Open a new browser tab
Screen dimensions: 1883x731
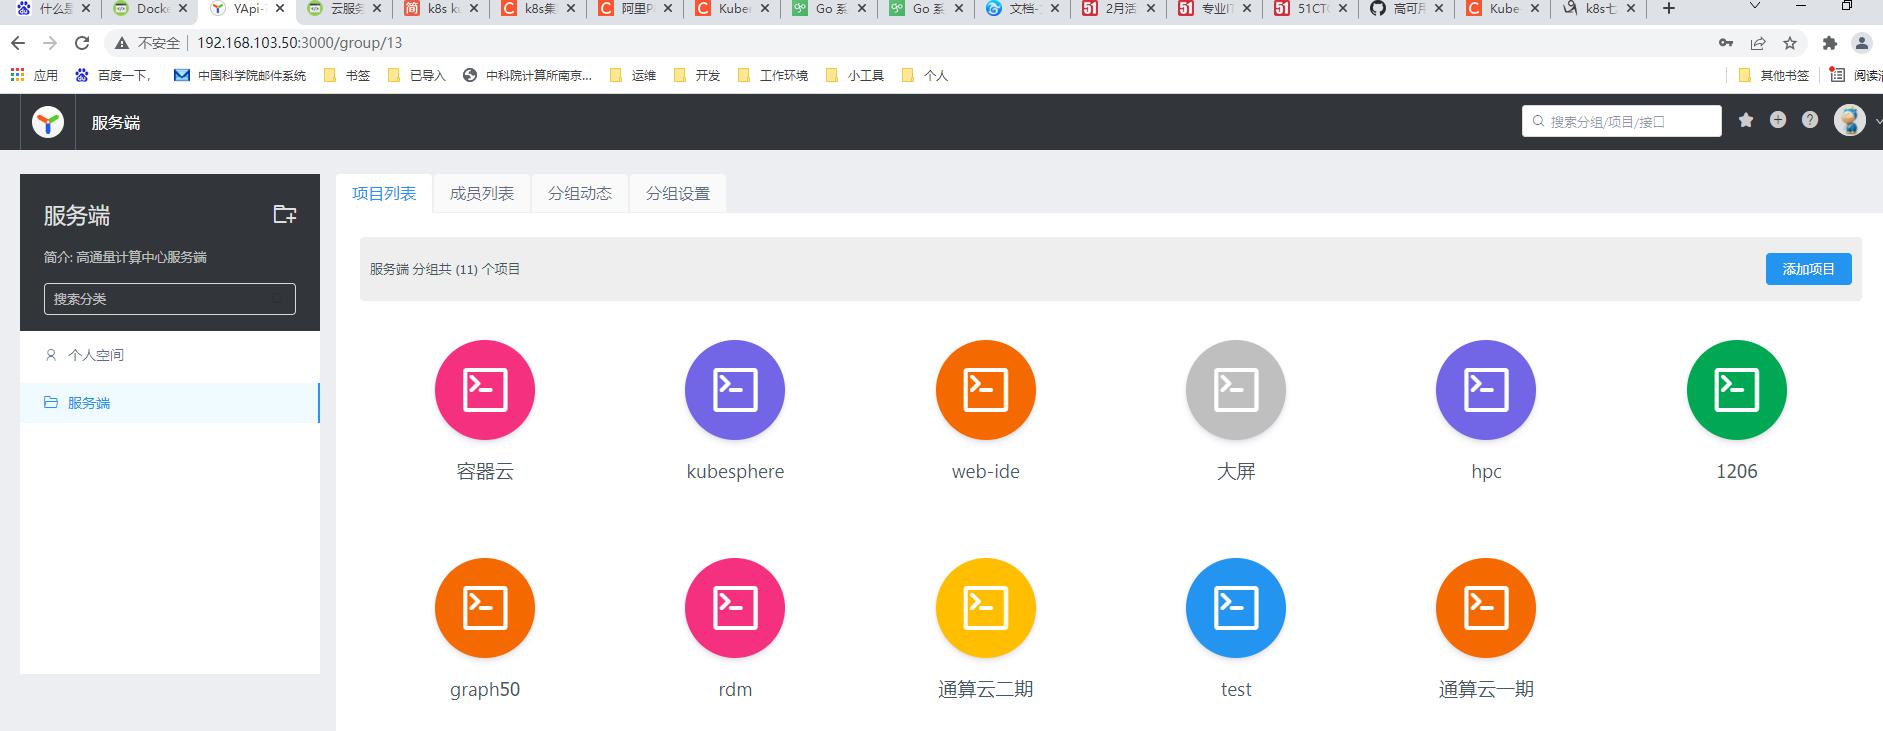coord(1669,9)
